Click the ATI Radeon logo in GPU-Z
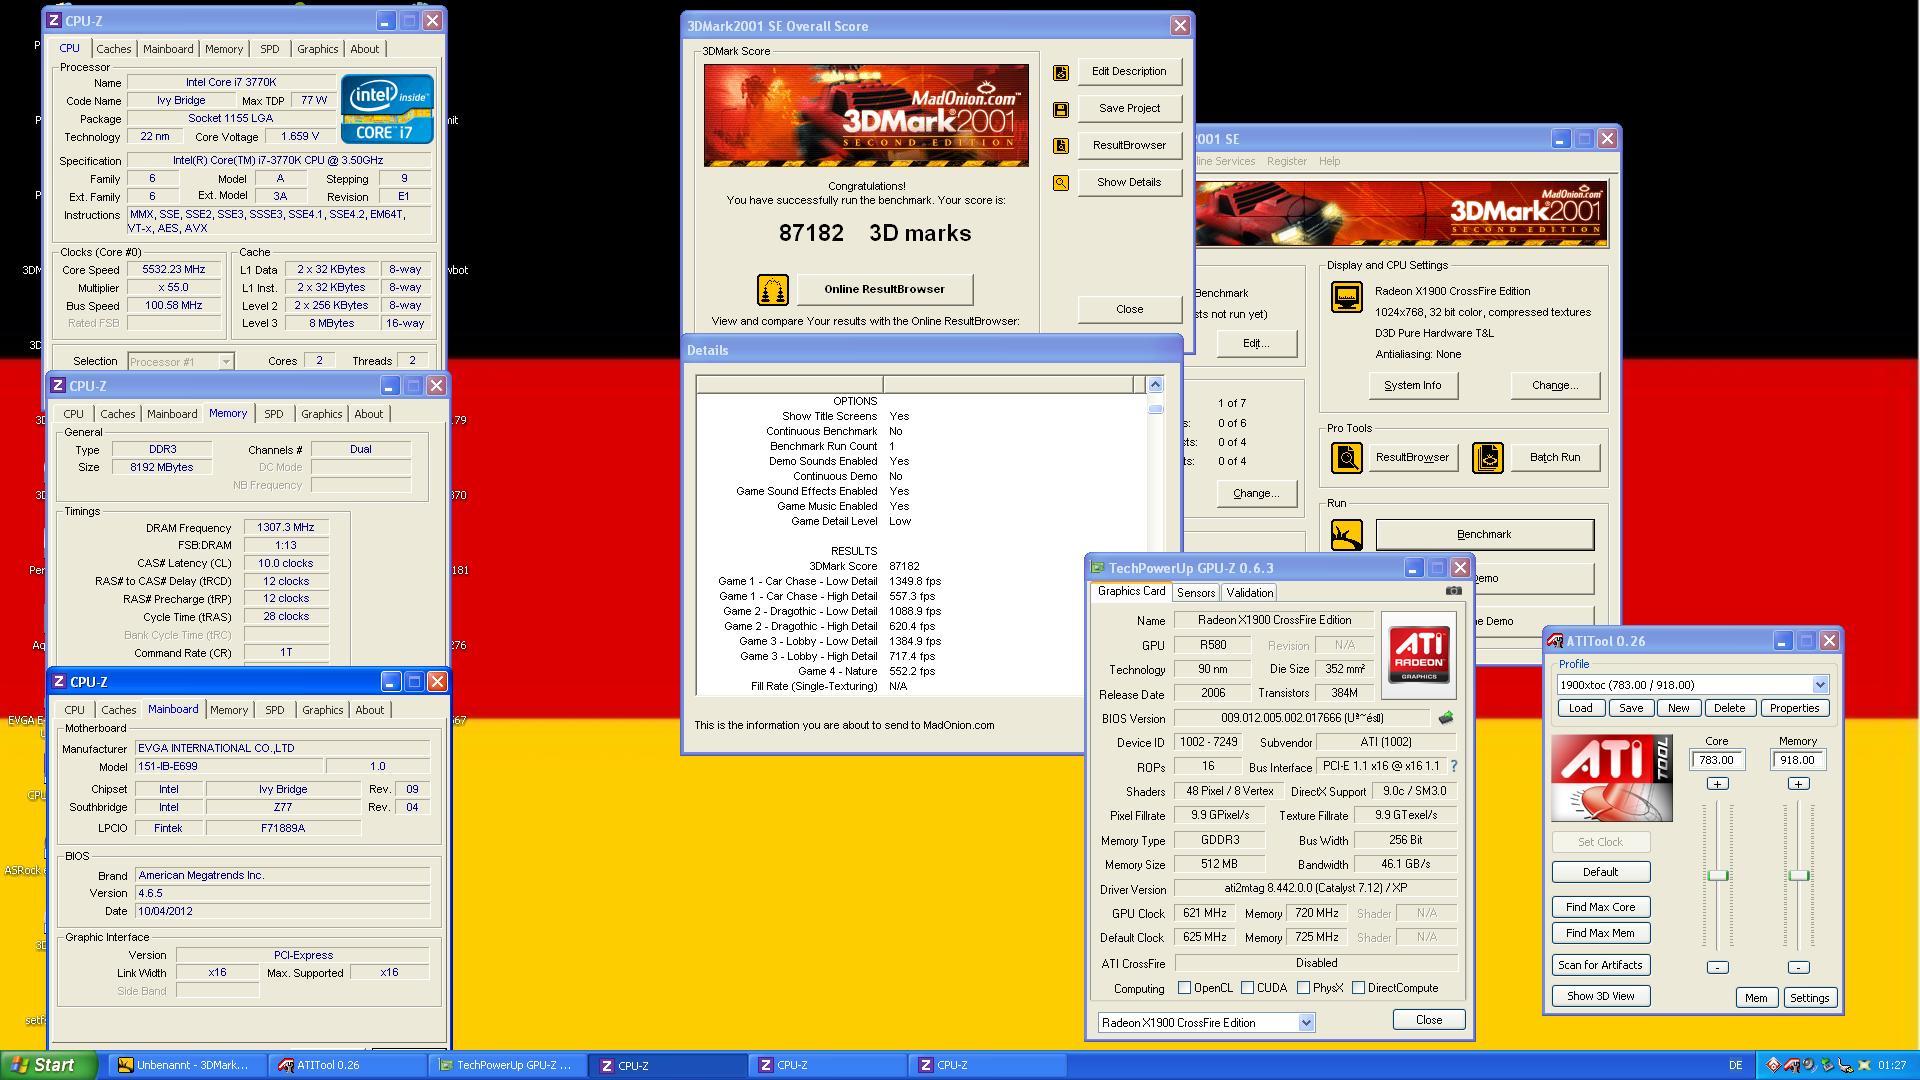Screen dimensions: 1920x1080 click(x=1419, y=656)
